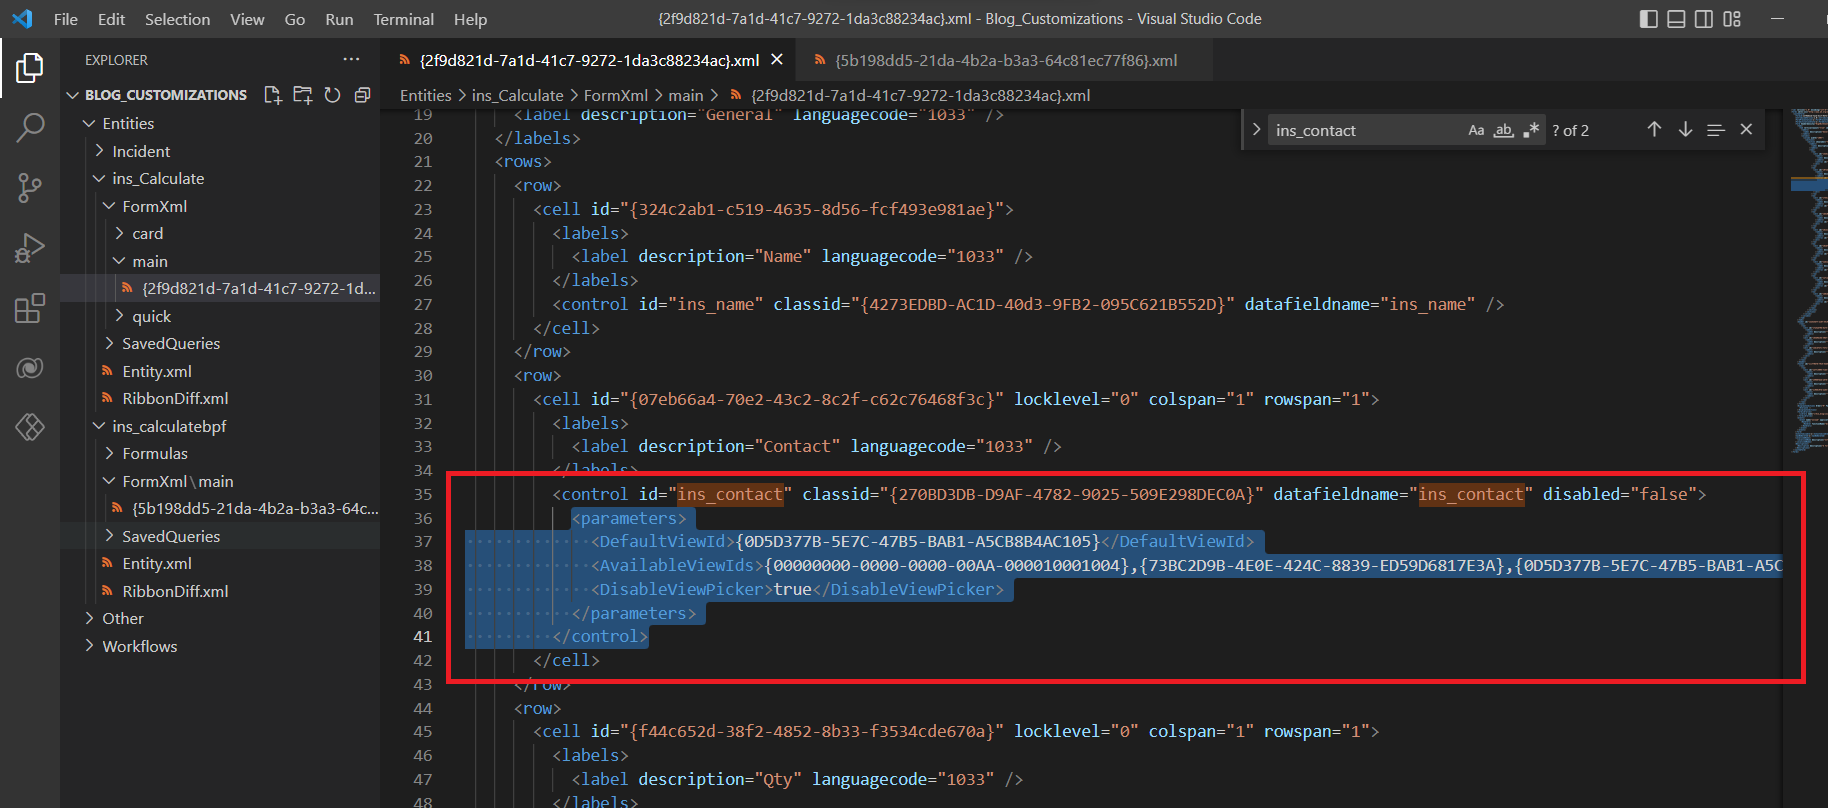Expand the Other folder
Viewport: 1841px width, 808px height.
click(x=89, y=618)
